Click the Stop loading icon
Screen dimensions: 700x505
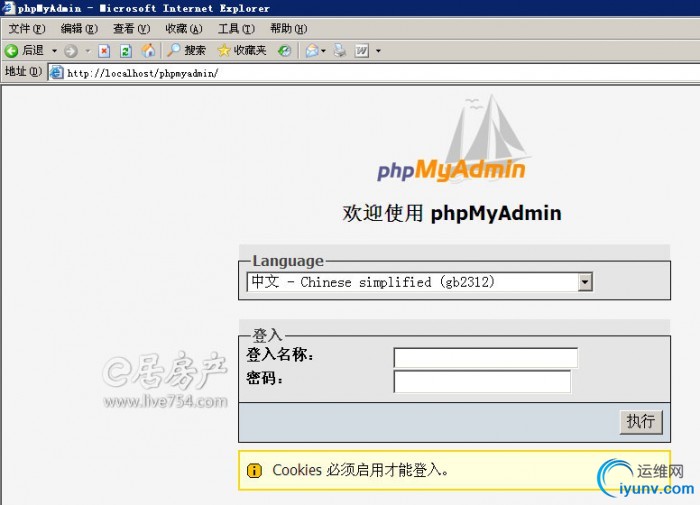point(104,51)
